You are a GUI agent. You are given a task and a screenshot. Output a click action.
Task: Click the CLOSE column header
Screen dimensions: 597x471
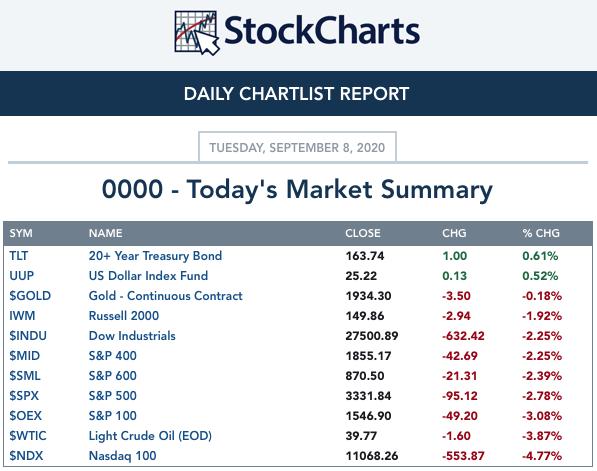click(x=363, y=233)
